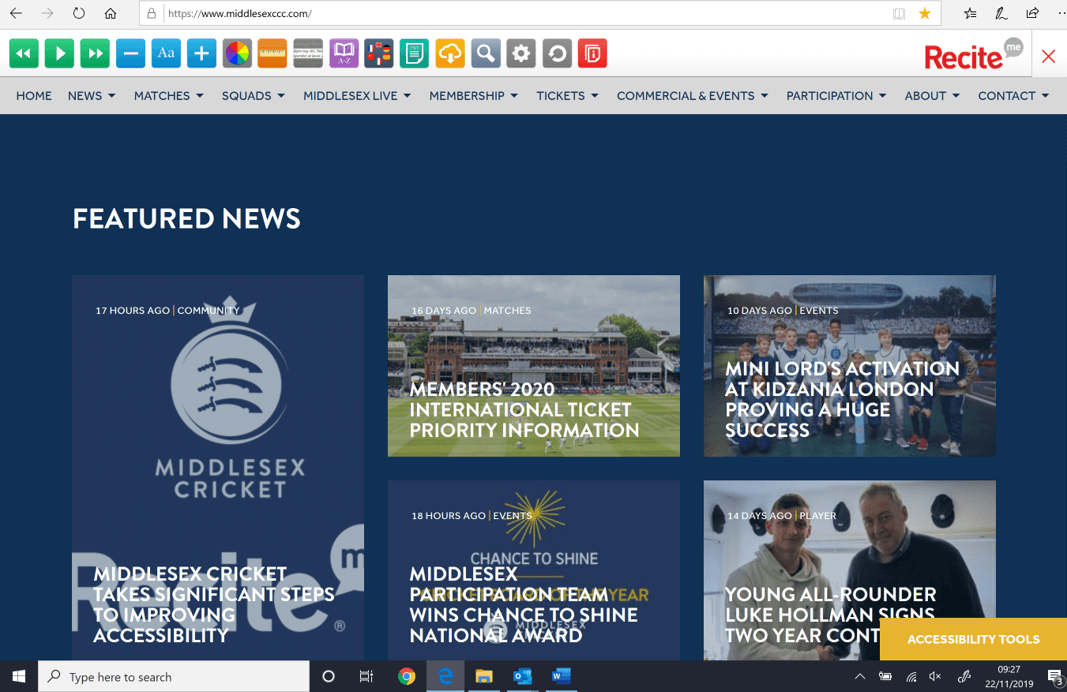Open Middlesex Cricket accessibility article
This screenshot has height=692, width=1067.
click(x=218, y=467)
